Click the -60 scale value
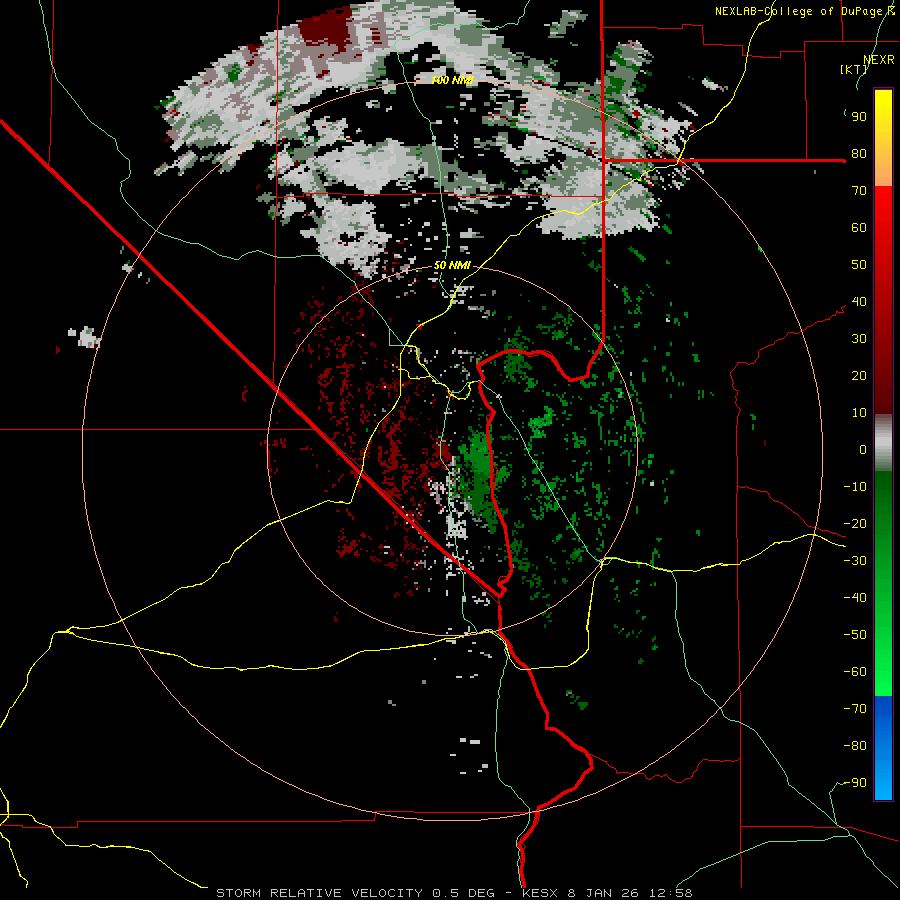Viewport: 900px width, 900px height. point(855,672)
